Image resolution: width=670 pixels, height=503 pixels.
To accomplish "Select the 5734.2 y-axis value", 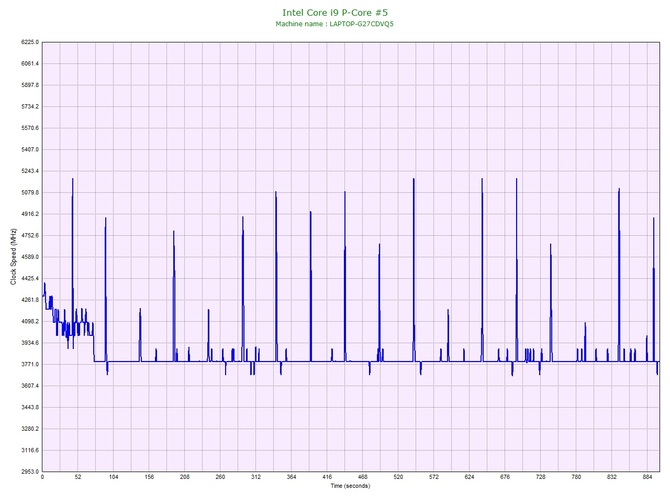I will point(30,106).
